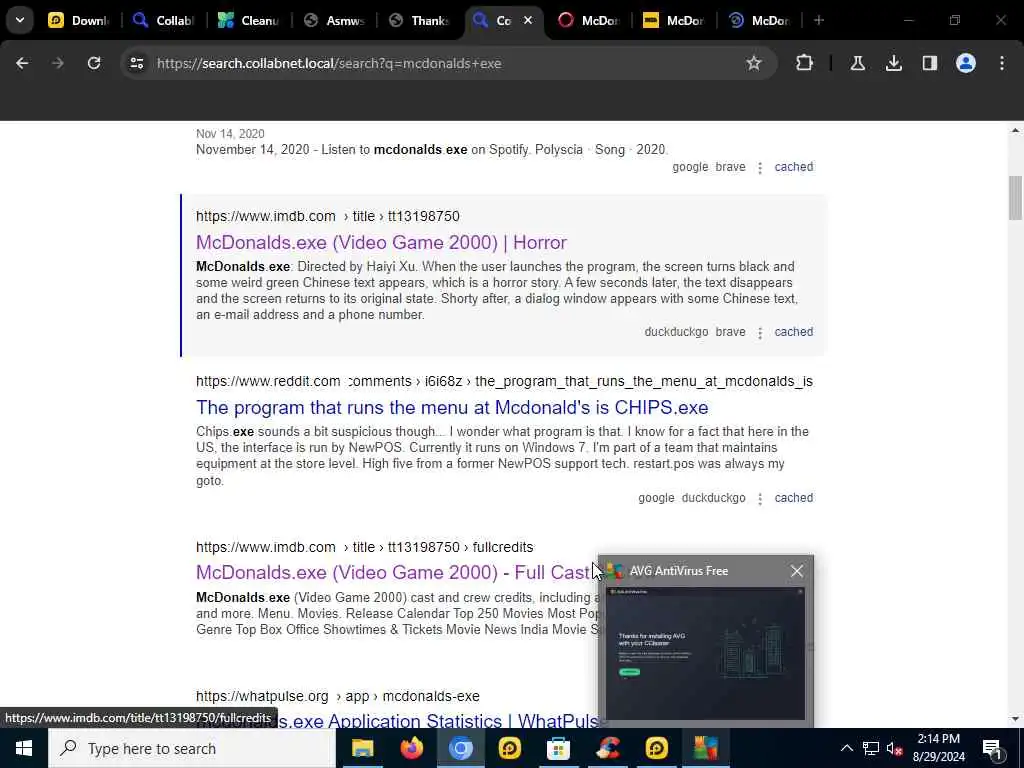Switch to the McDon tab with red circle icon

tap(589, 20)
